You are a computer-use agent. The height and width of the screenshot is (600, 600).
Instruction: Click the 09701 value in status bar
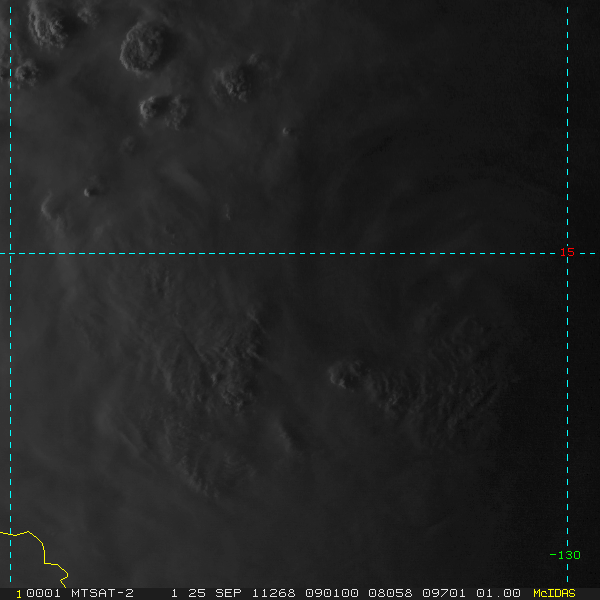[x=444, y=593]
